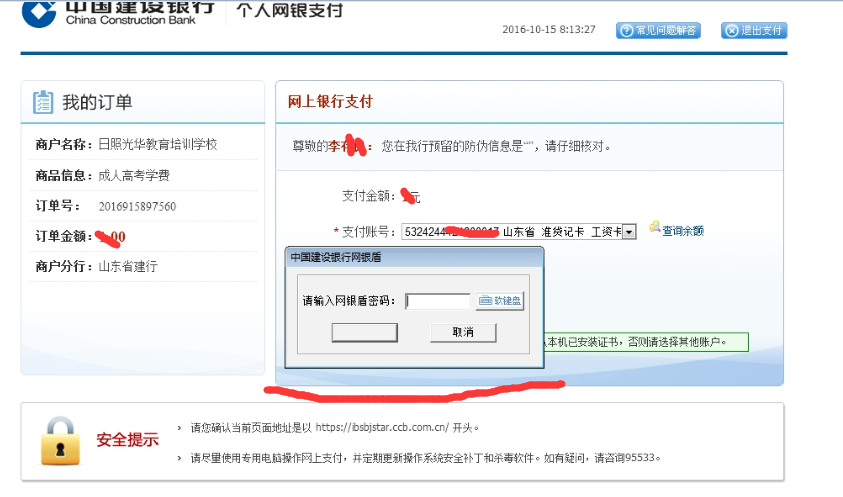This screenshot has height=497, width=843.
Task: Click 成人高考学费 product info
Action: (x=134, y=175)
